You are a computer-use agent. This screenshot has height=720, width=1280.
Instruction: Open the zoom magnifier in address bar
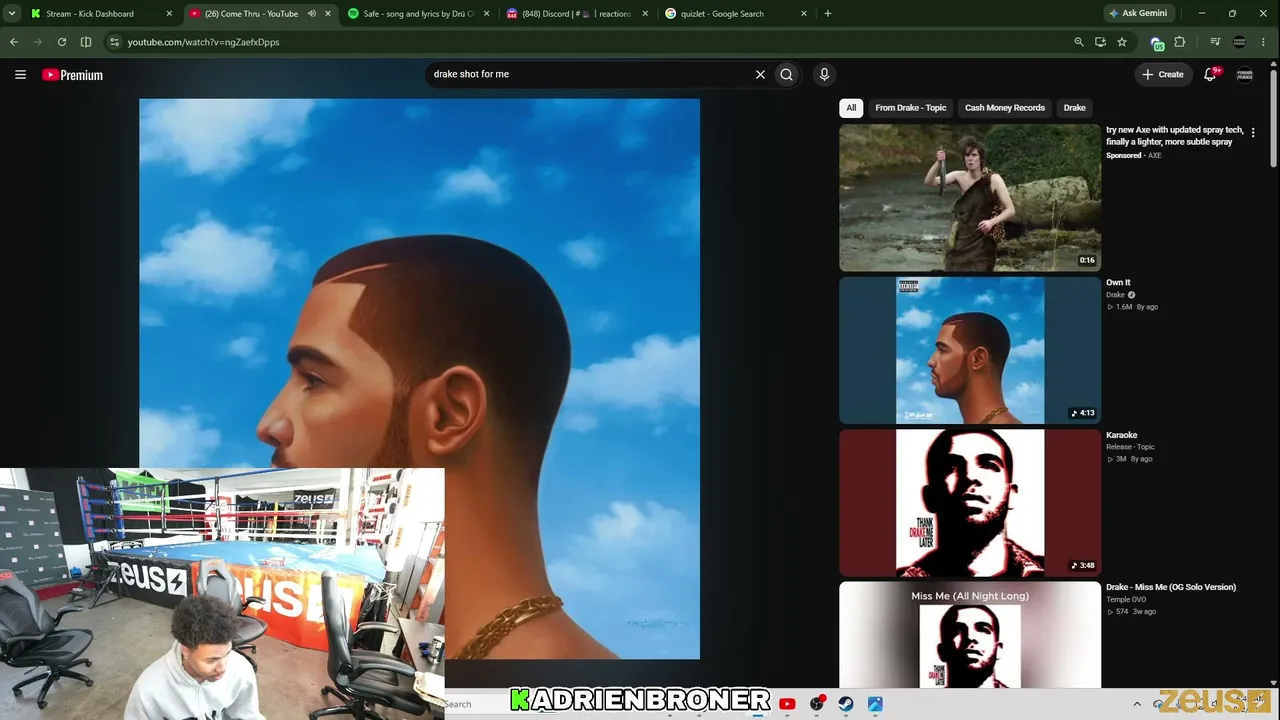click(1079, 42)
